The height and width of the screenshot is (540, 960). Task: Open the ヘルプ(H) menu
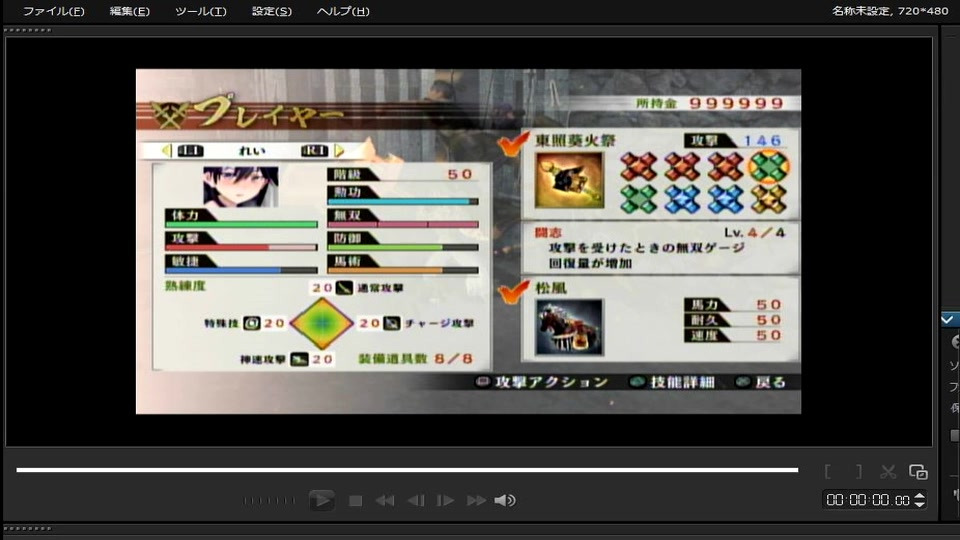coord(343,11)
